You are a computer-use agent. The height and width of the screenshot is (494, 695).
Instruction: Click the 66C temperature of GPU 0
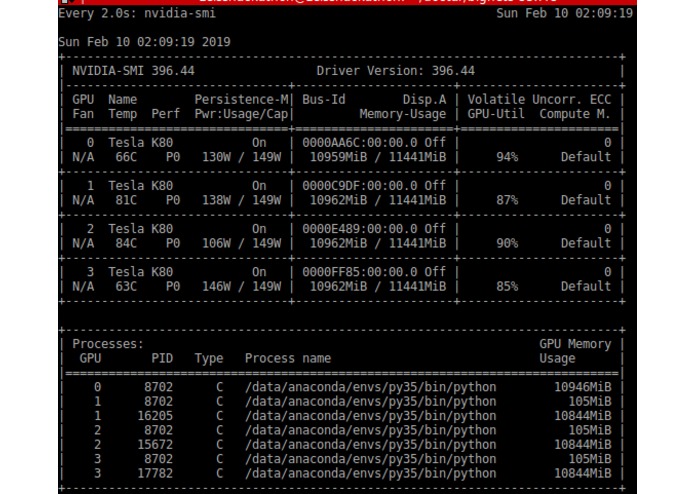coord(126,157)
